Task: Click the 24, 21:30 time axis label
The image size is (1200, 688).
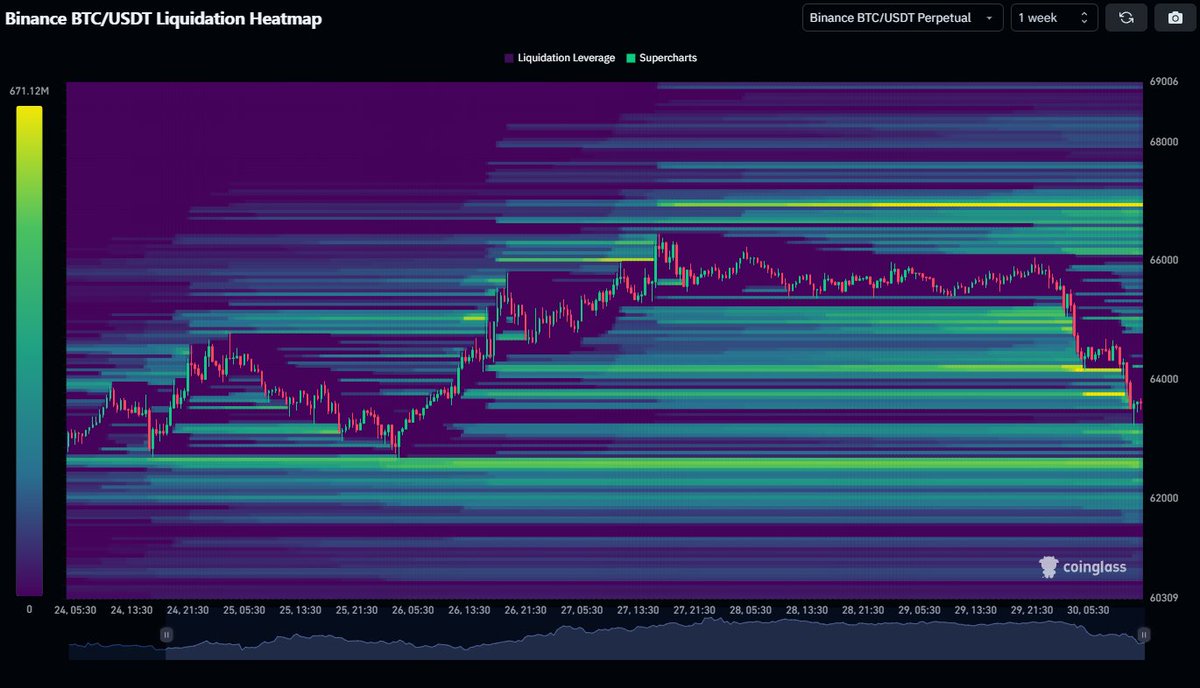Action: (187, 609)
